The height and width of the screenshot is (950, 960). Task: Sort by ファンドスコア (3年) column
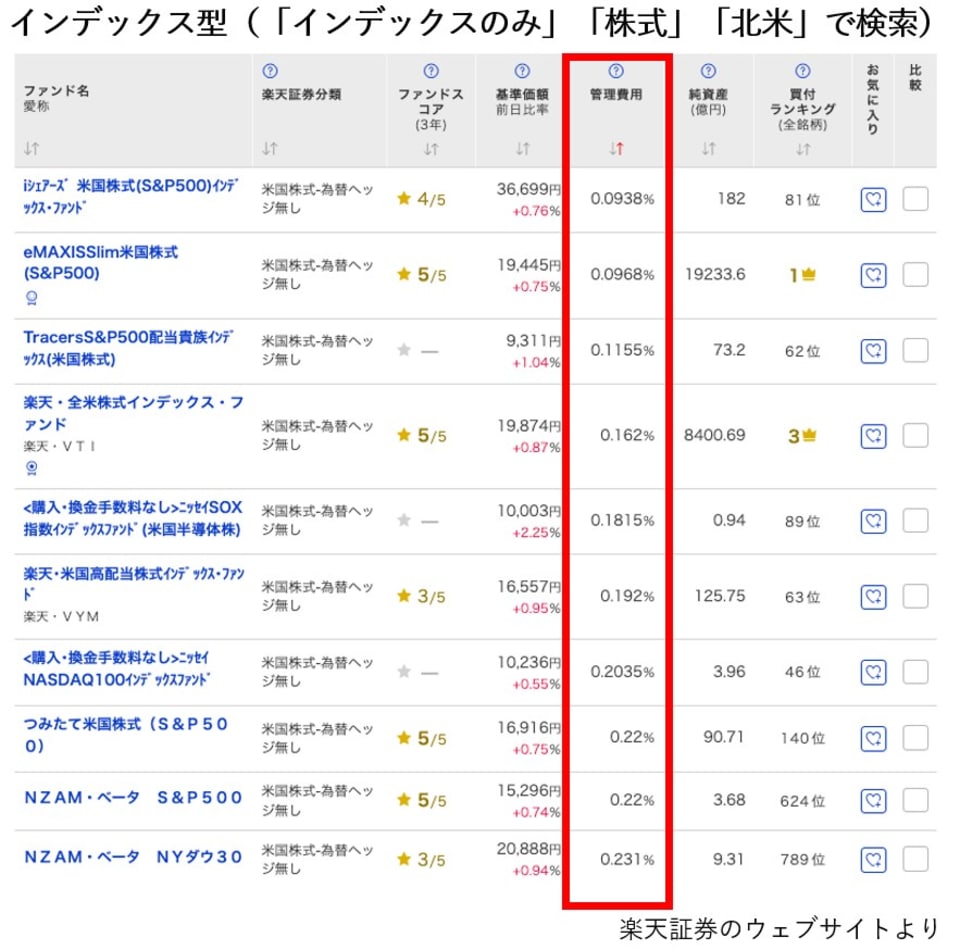(x=431, y=149)
